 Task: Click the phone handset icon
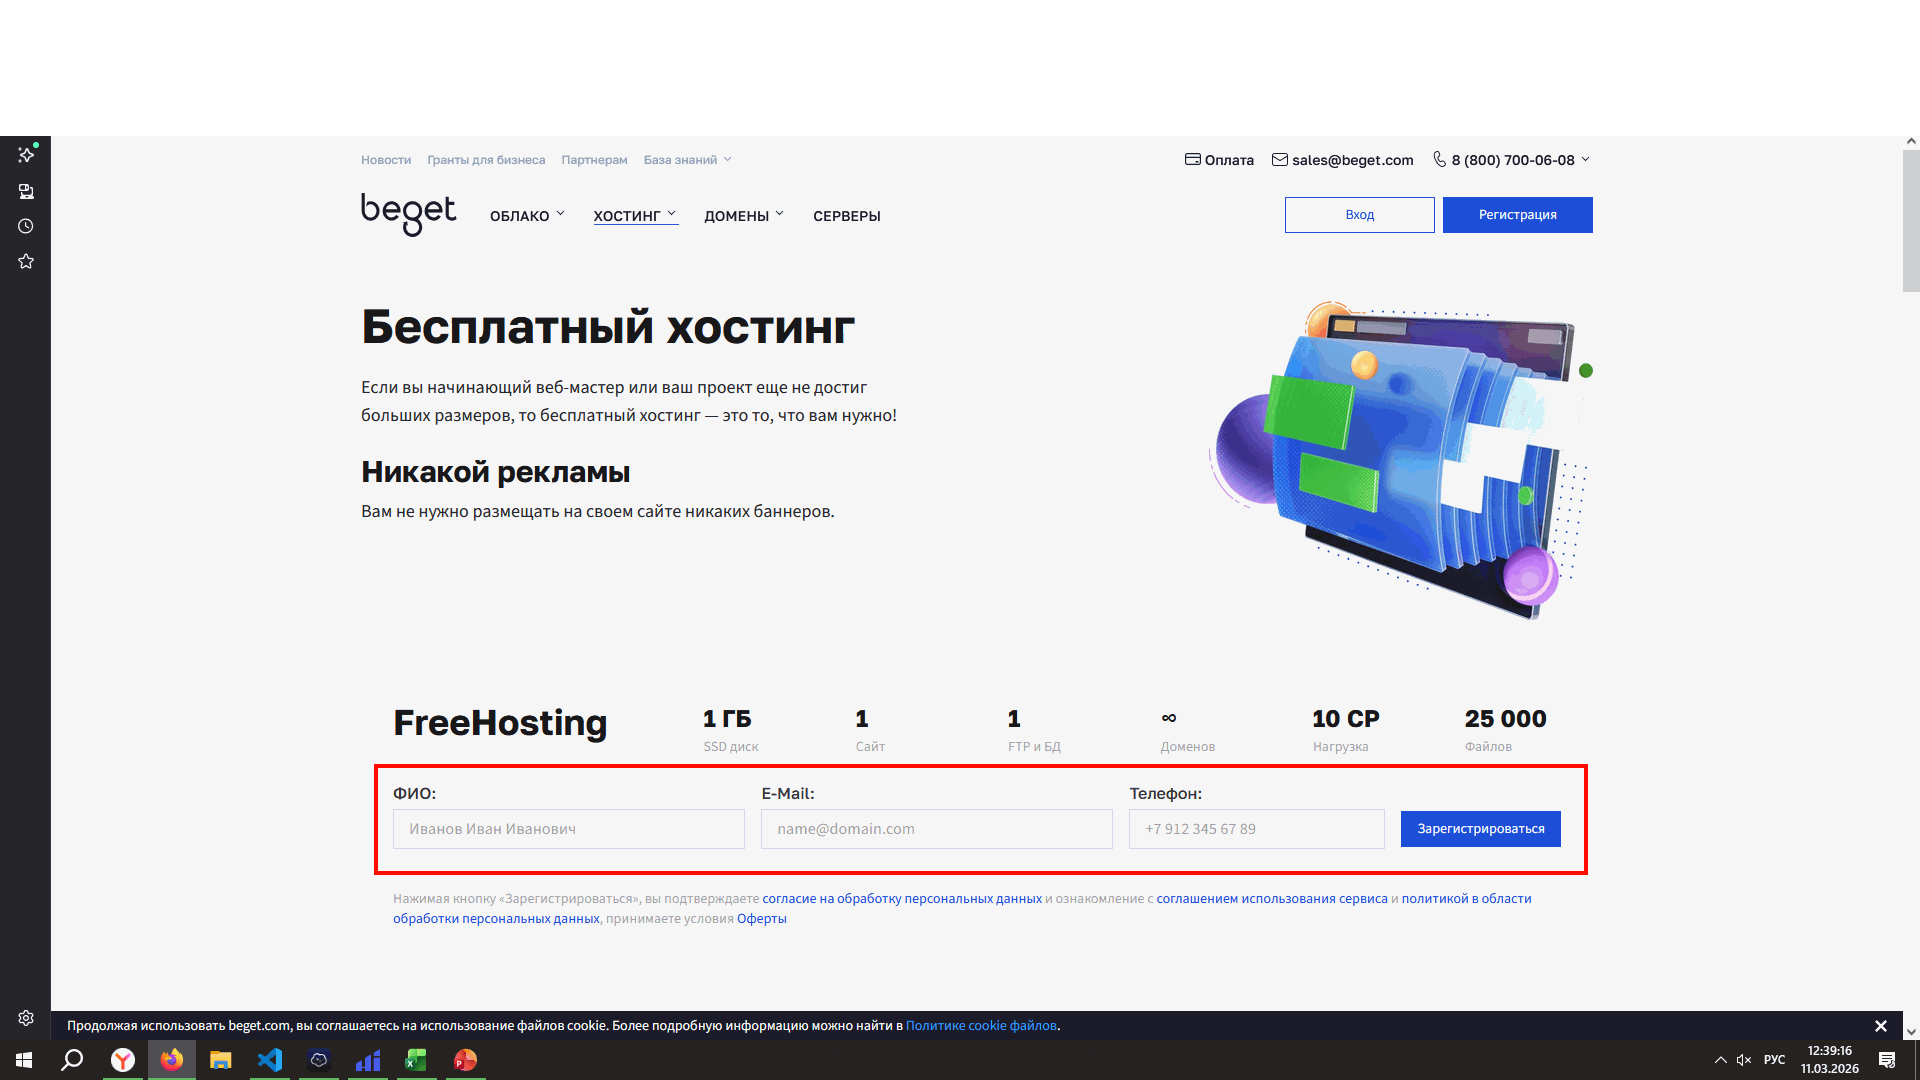[1439, 159]
